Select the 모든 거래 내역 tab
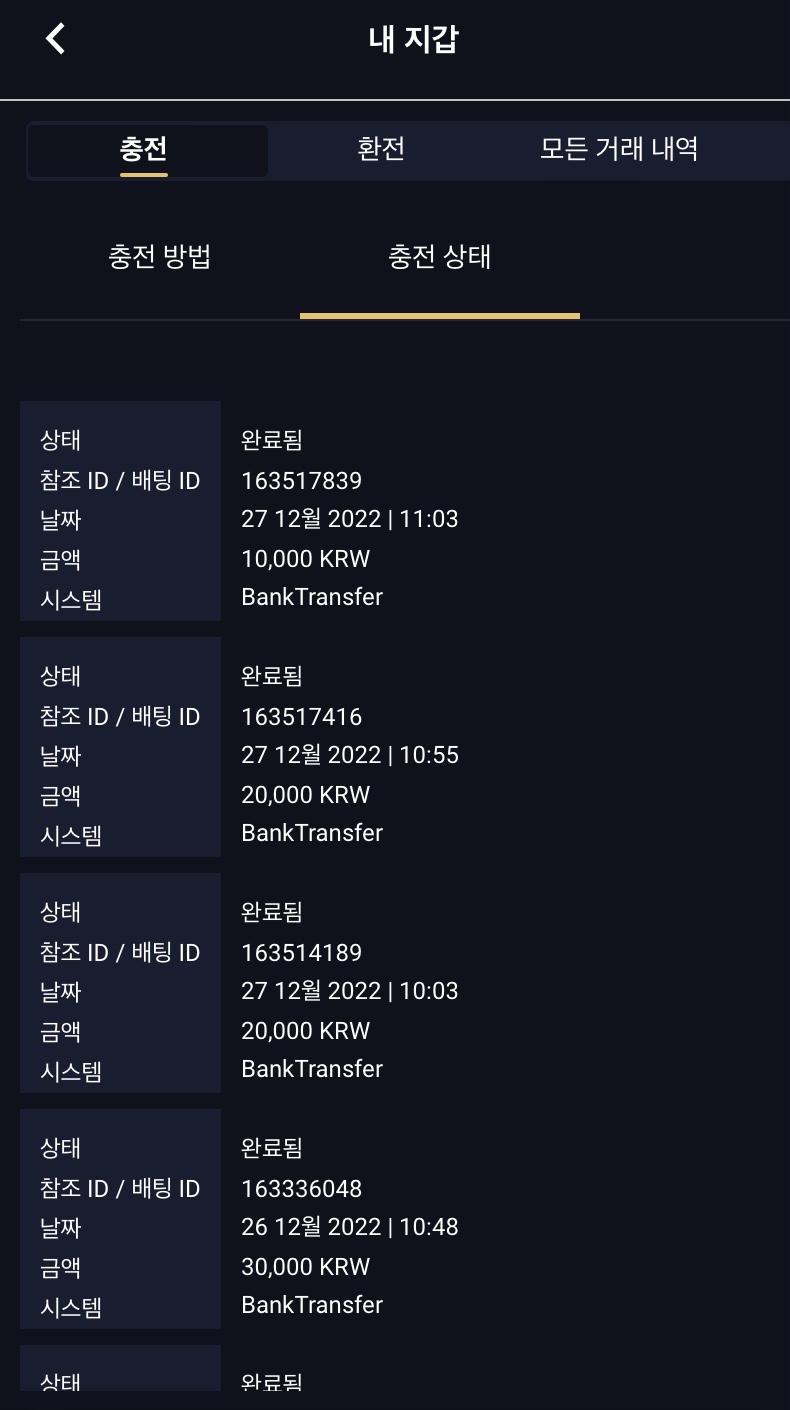The height and width of the screenshot is (1410, 790). point(618,150)
